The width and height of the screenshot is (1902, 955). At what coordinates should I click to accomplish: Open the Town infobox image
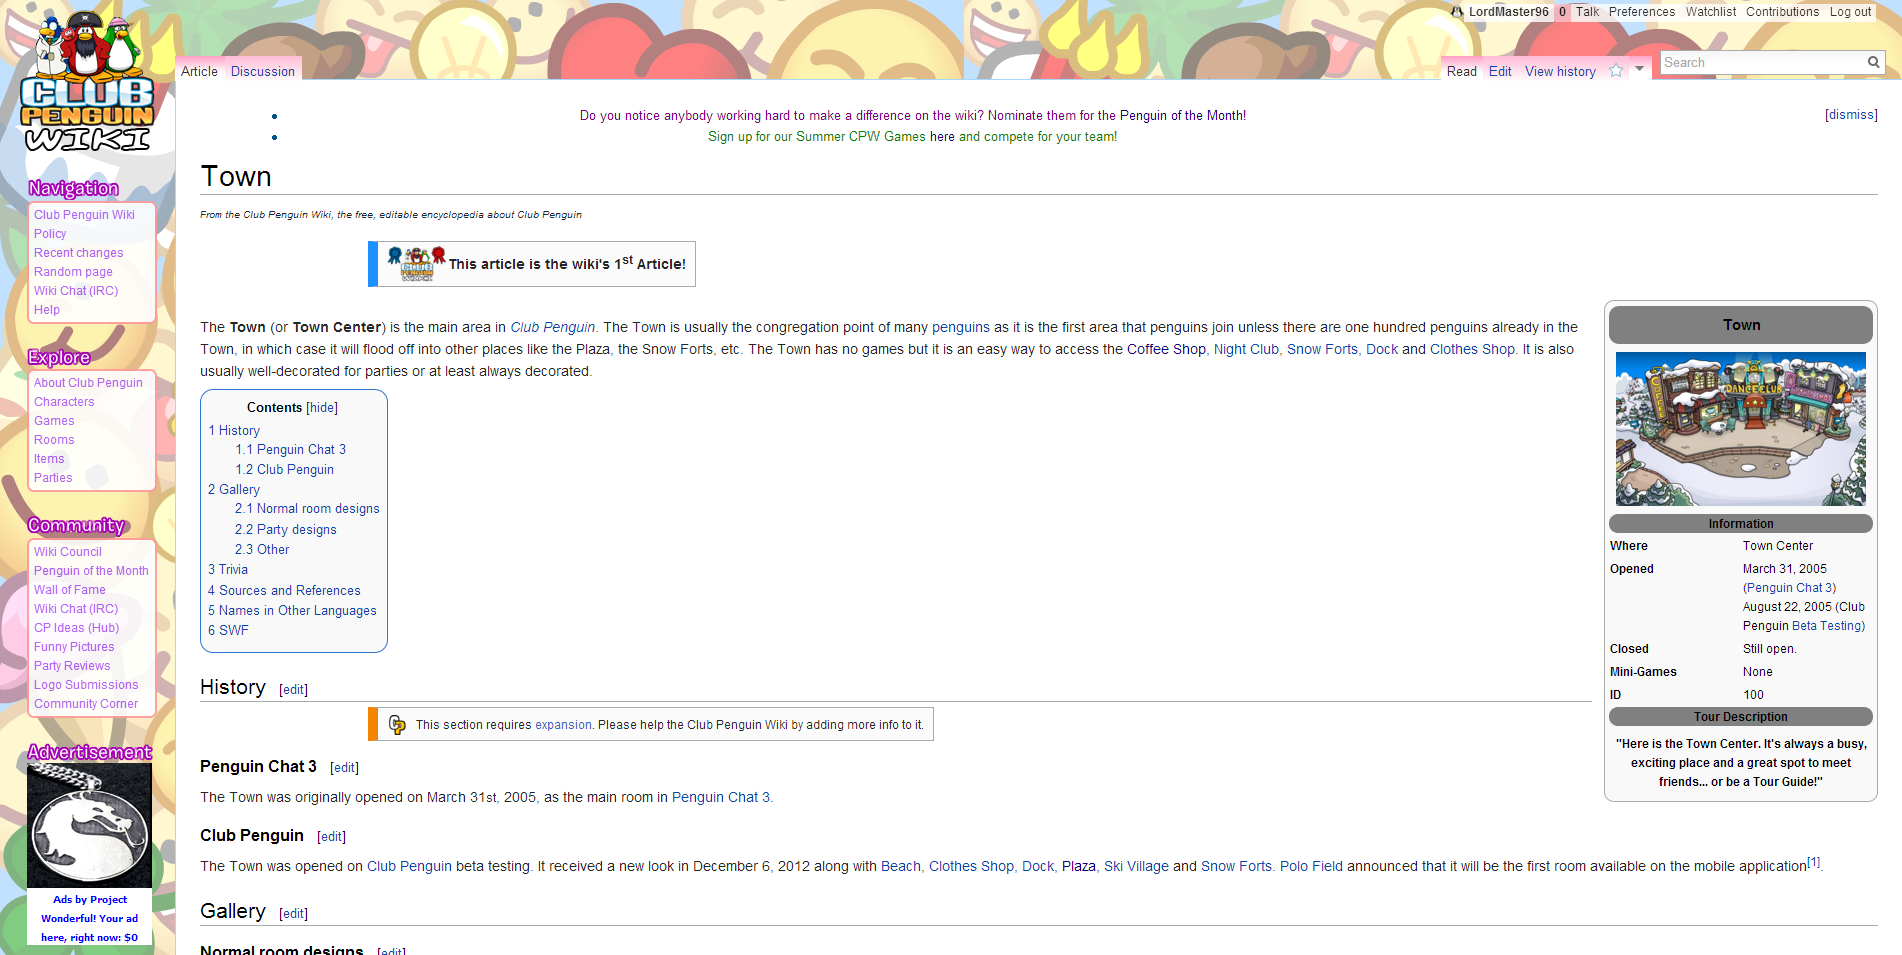click(x=1740, y=429)
